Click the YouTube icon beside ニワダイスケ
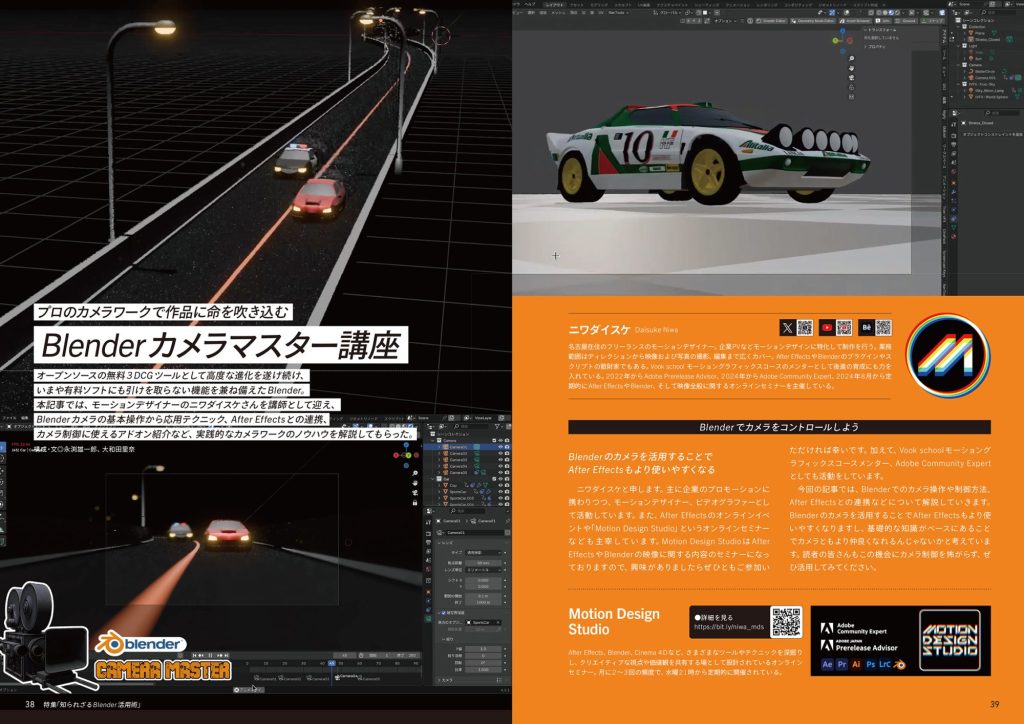 coord(827,328)
